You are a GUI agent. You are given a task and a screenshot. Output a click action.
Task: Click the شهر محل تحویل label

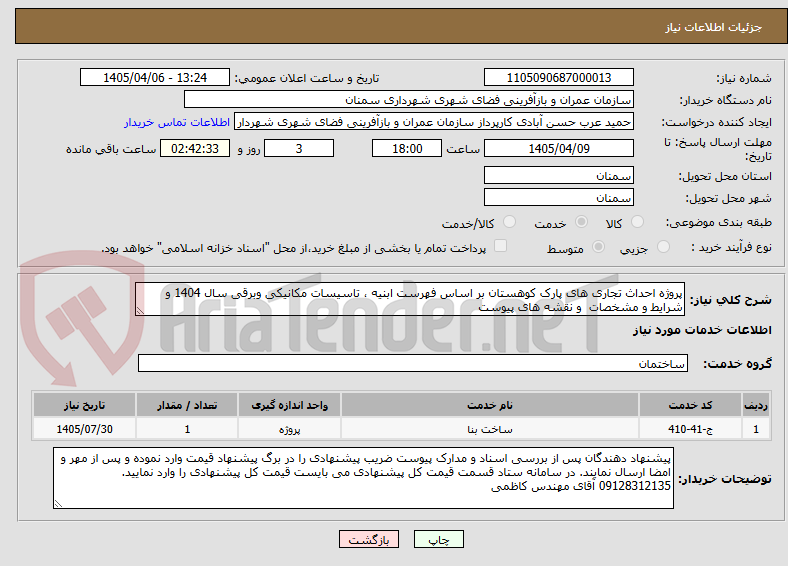point(729,198)
